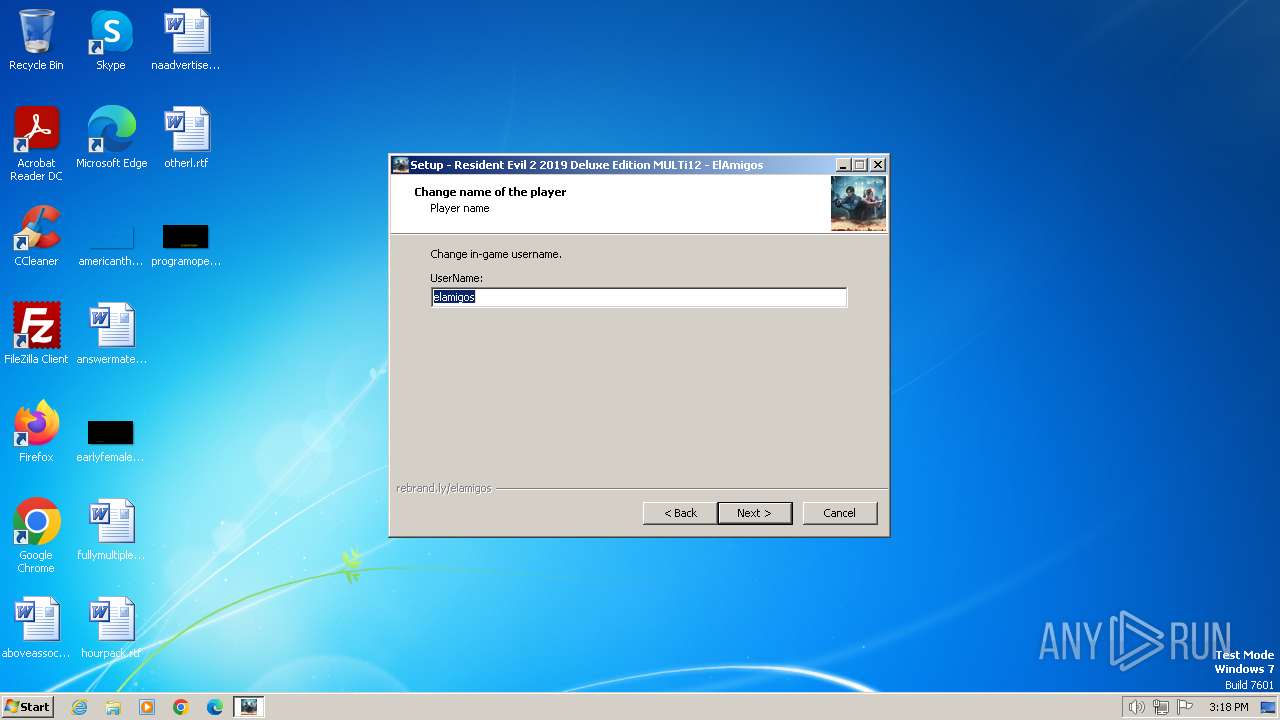Click the 'Change name of the player' heading
Viewport: 1280px width, 720px height.
point(490,192)
